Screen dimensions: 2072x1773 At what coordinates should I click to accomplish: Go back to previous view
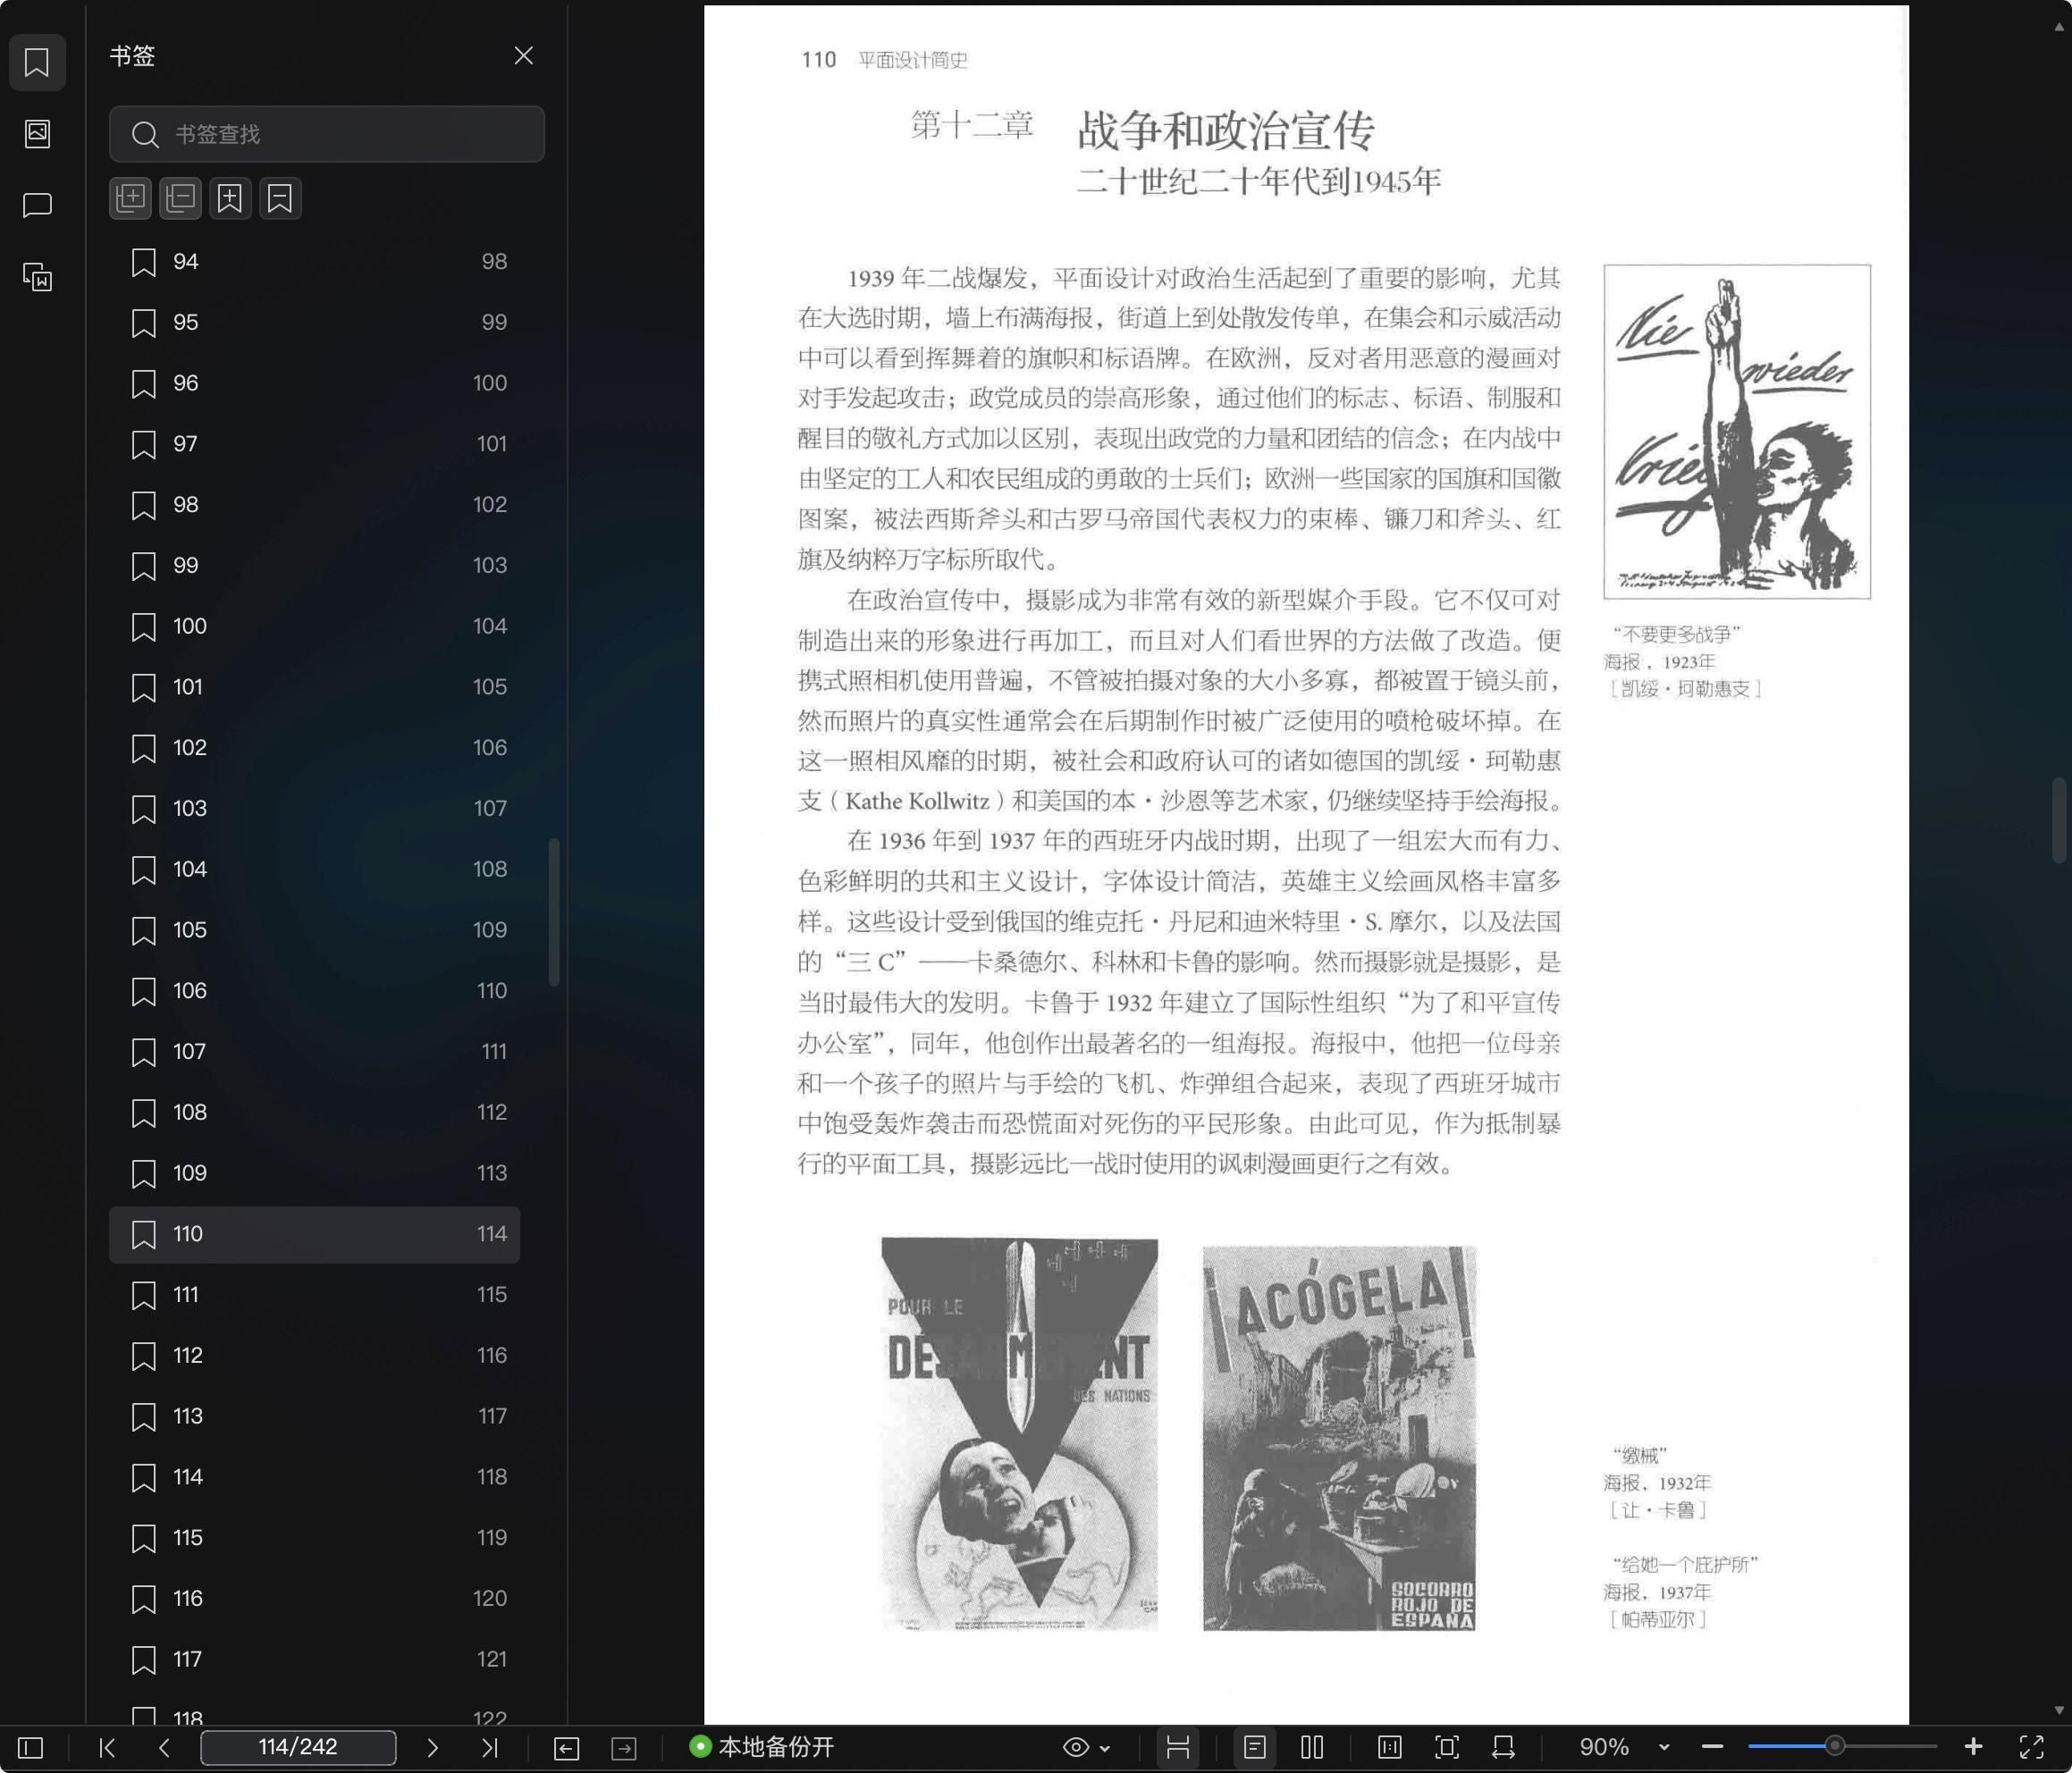point(566,1747)
